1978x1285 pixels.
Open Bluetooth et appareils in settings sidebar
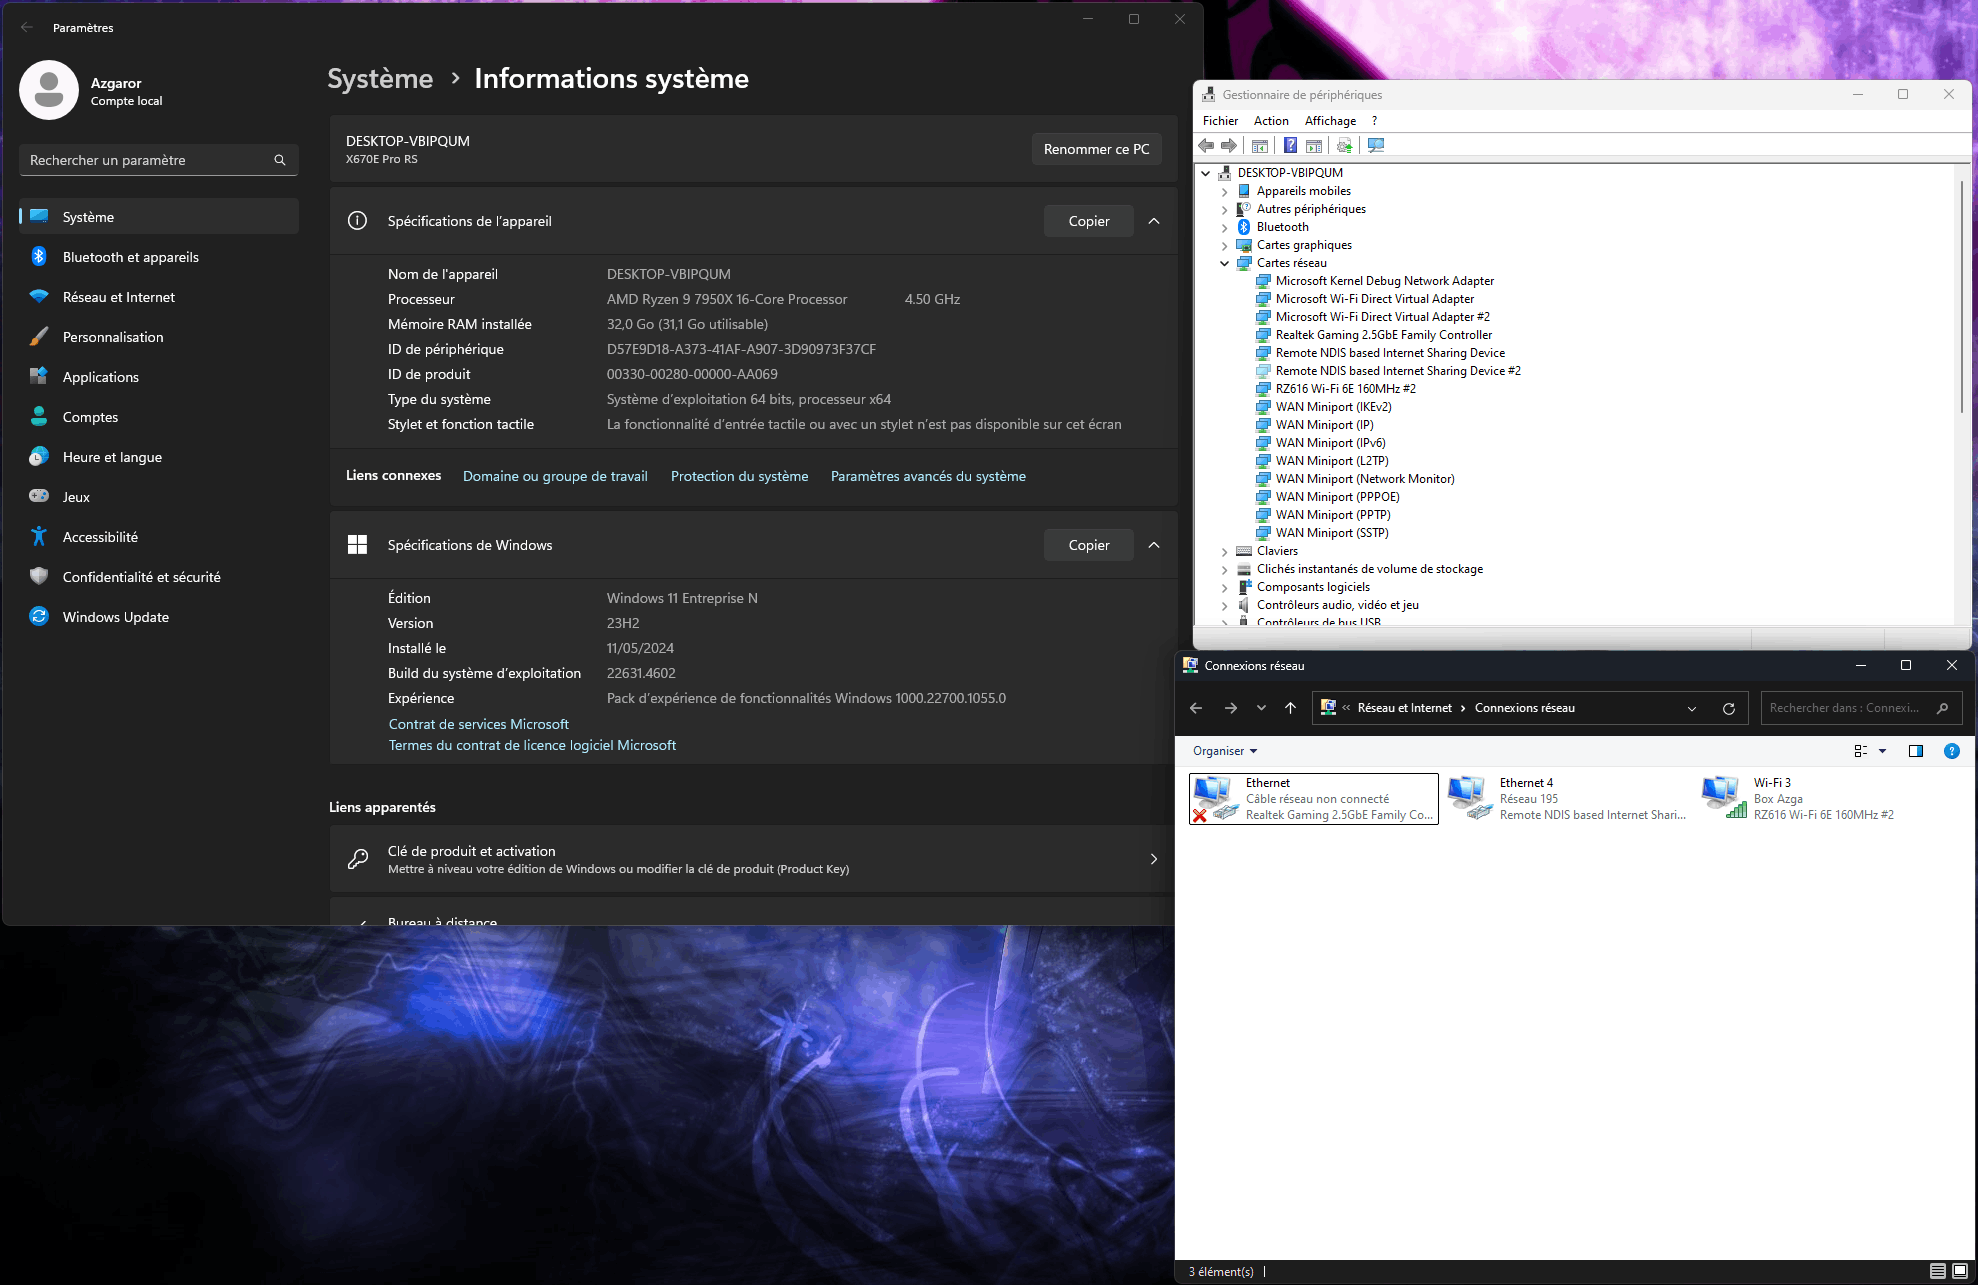click(x=159, y=257)
